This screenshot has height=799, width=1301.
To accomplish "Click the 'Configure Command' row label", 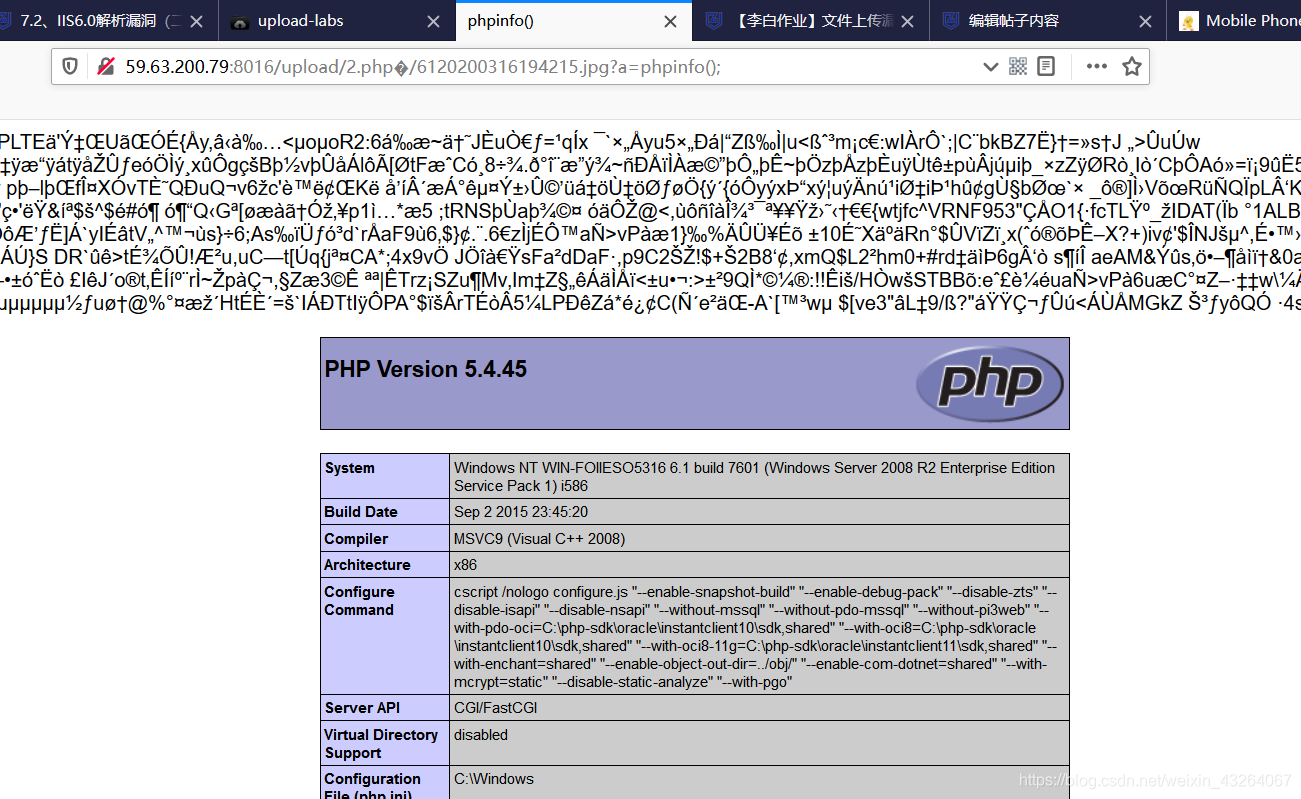I will (359, 601).
